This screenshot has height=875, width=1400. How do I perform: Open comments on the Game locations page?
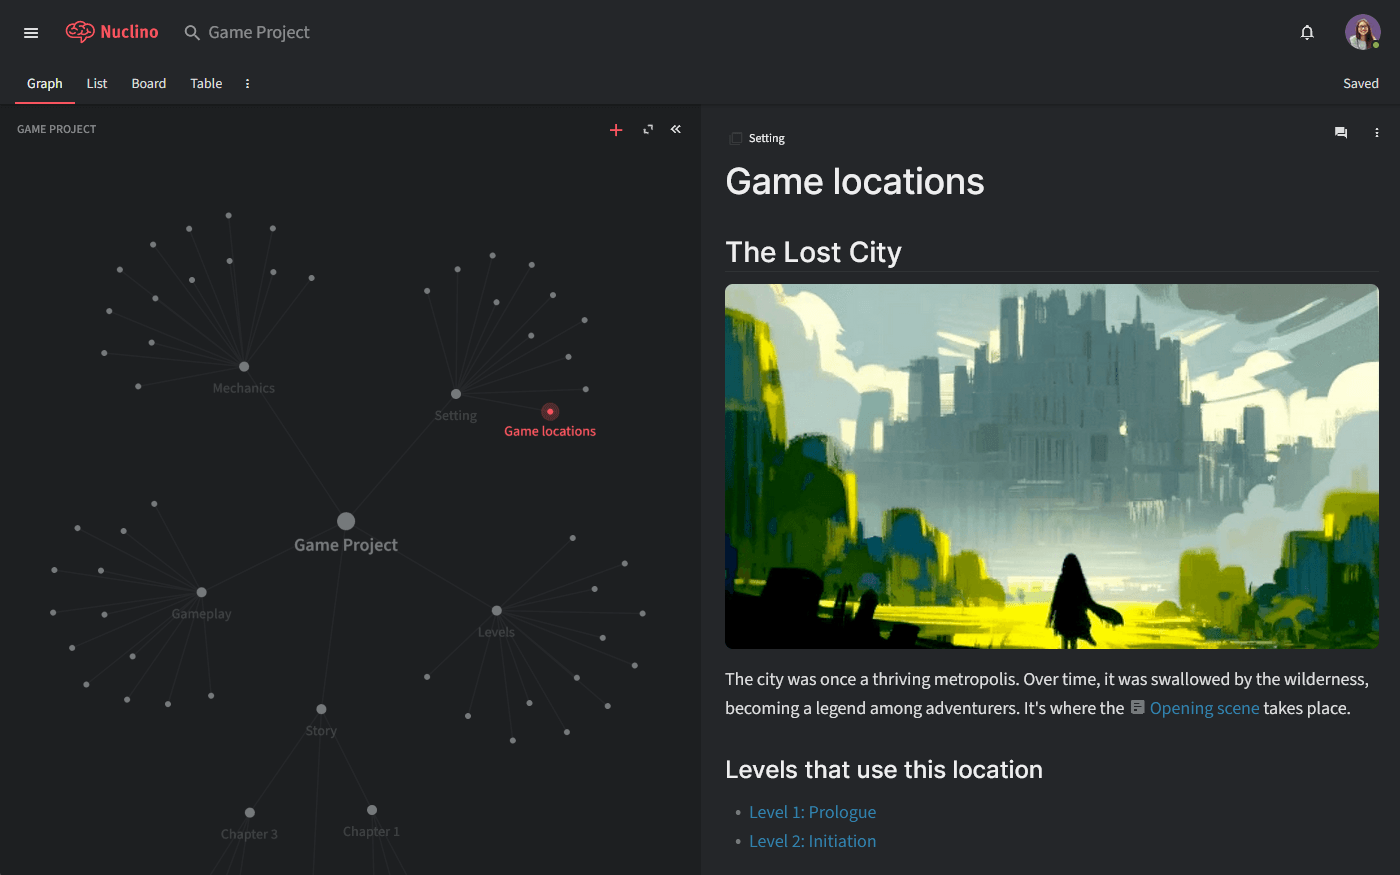coord(1340,132)
